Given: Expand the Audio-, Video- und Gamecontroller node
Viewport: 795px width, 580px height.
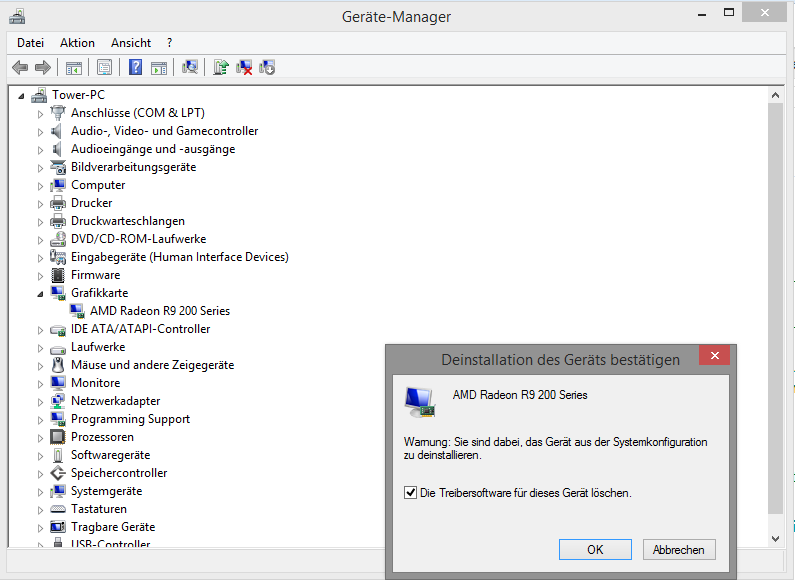Looking at the screenshot, I should tap(40, 132).
